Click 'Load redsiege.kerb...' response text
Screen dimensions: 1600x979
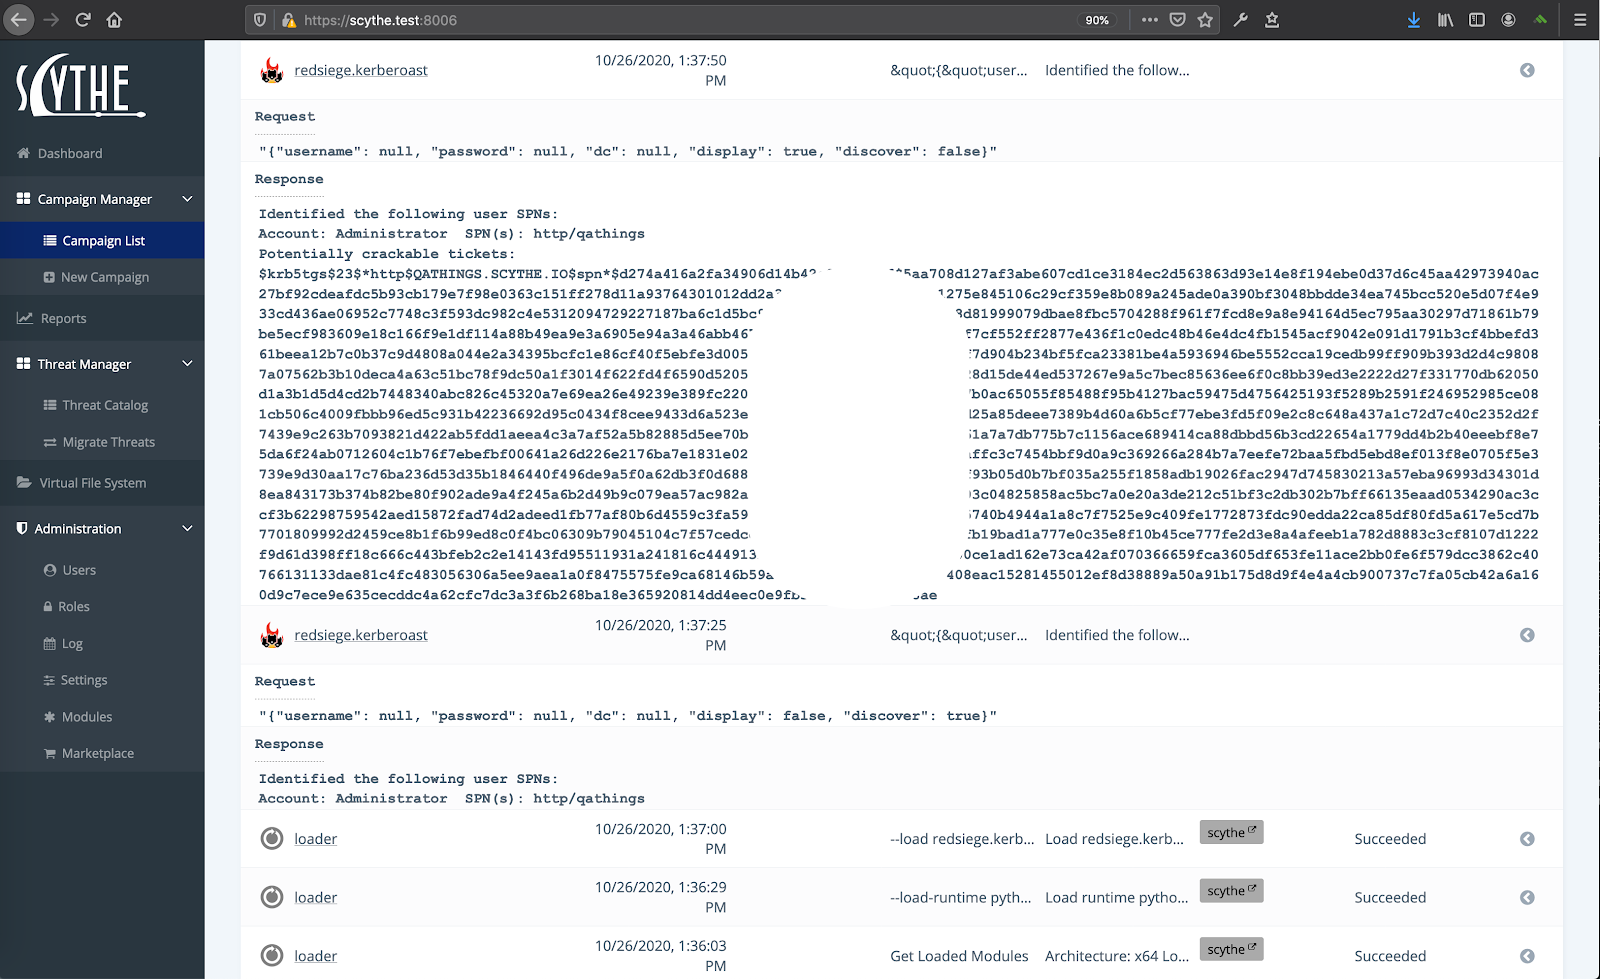pyautogui.click(x=1114, y=839)
